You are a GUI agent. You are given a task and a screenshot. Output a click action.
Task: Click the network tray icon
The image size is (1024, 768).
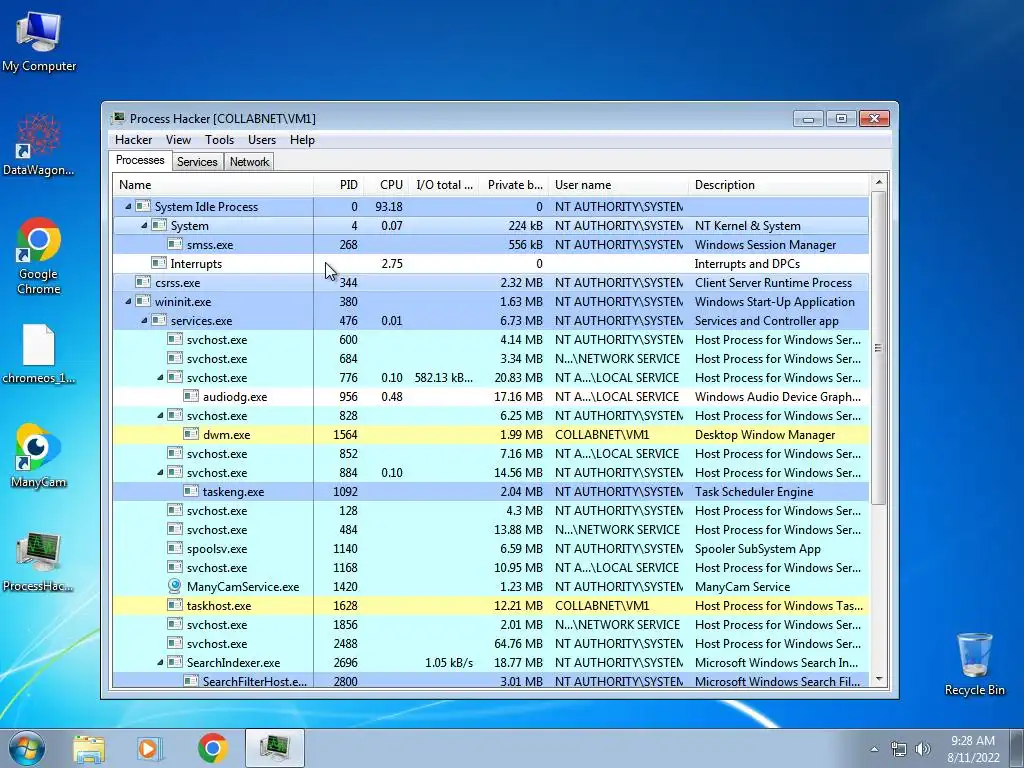[x=899, y=749]
